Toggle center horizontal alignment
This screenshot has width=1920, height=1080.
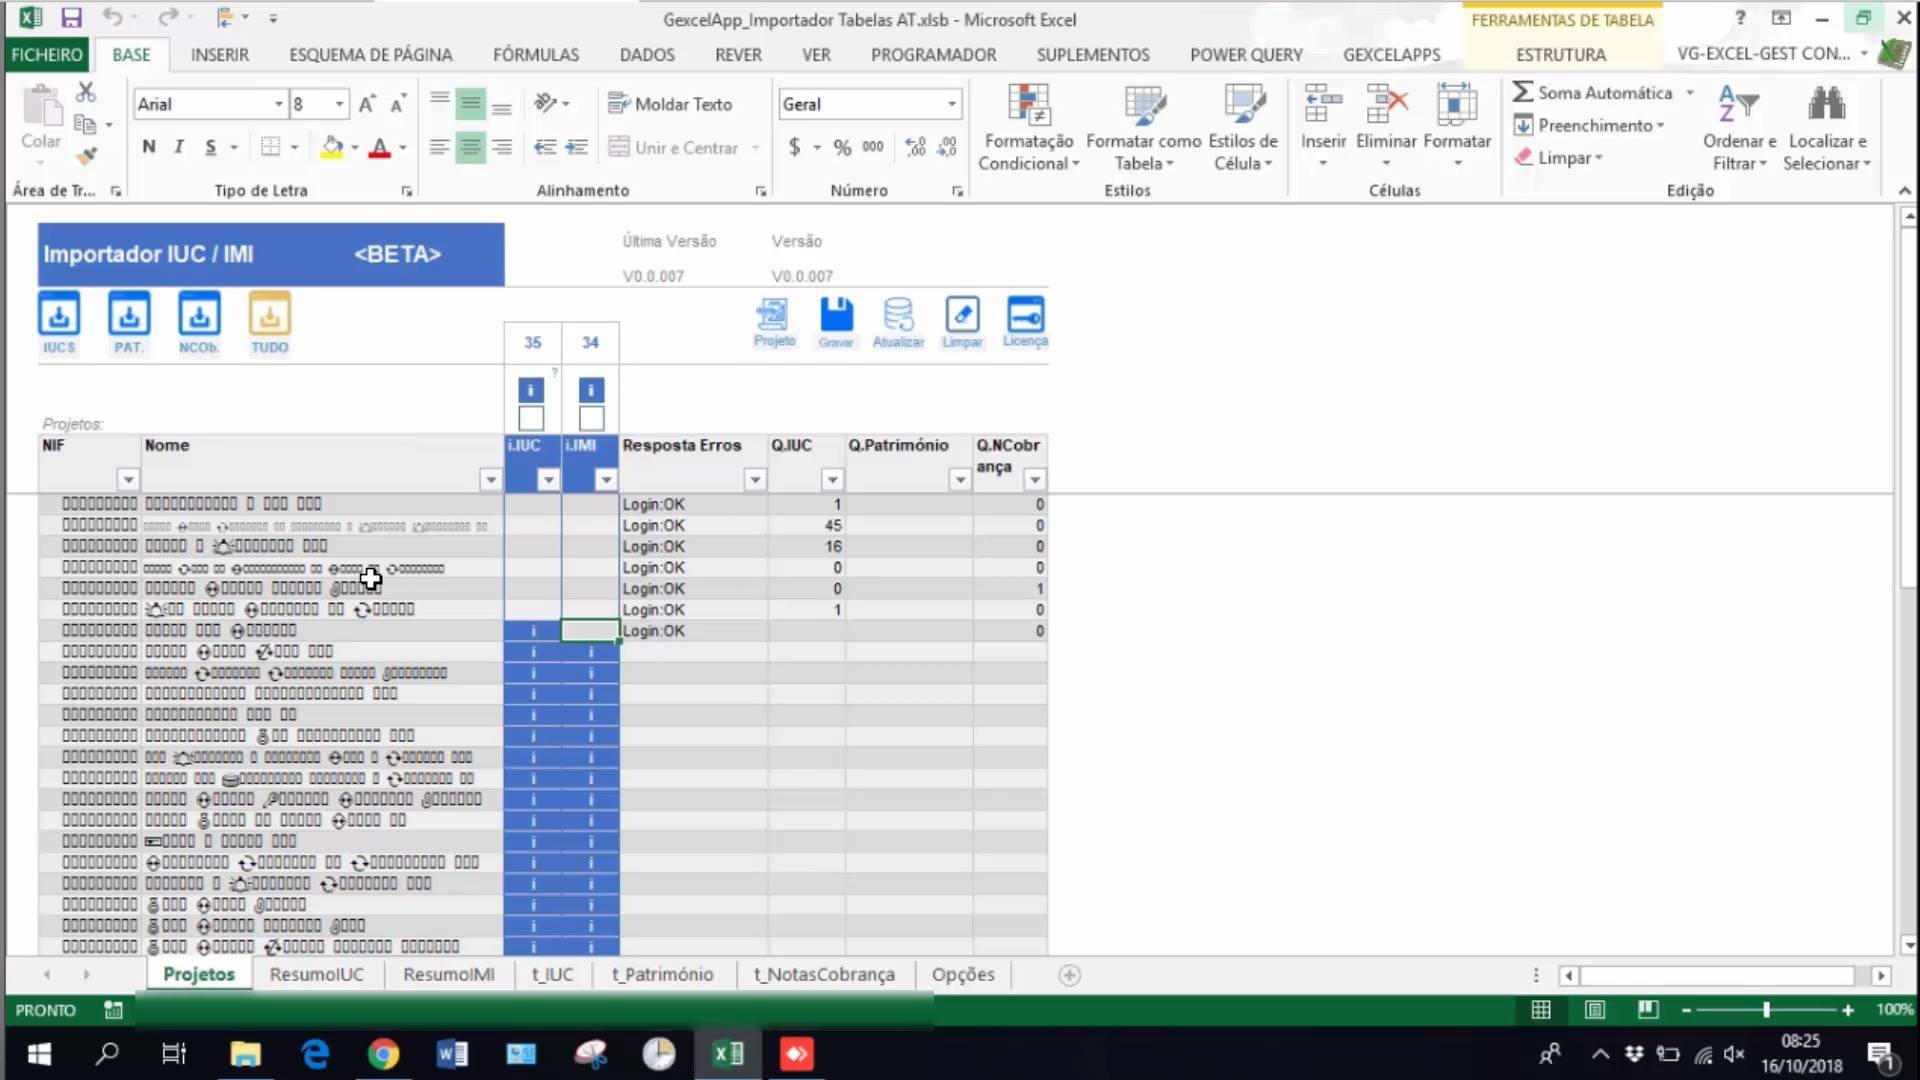coord(470,147)
